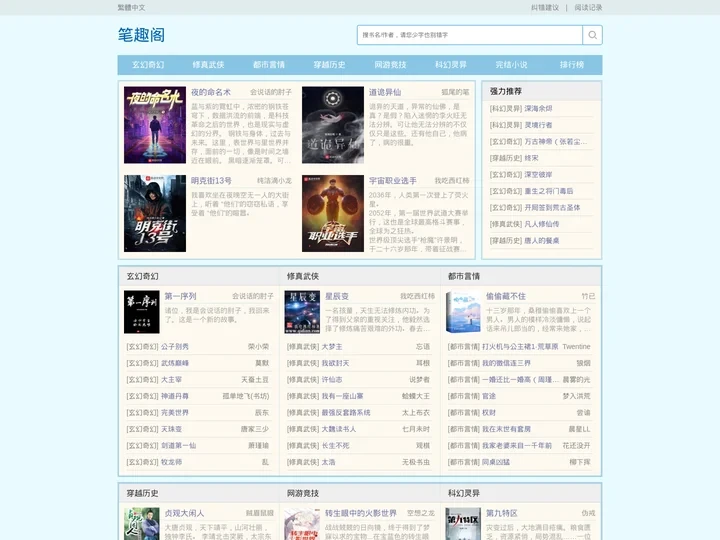
Task: Open recommended book 开局签到荒古圣体
Action: click(x=552, y=208)
